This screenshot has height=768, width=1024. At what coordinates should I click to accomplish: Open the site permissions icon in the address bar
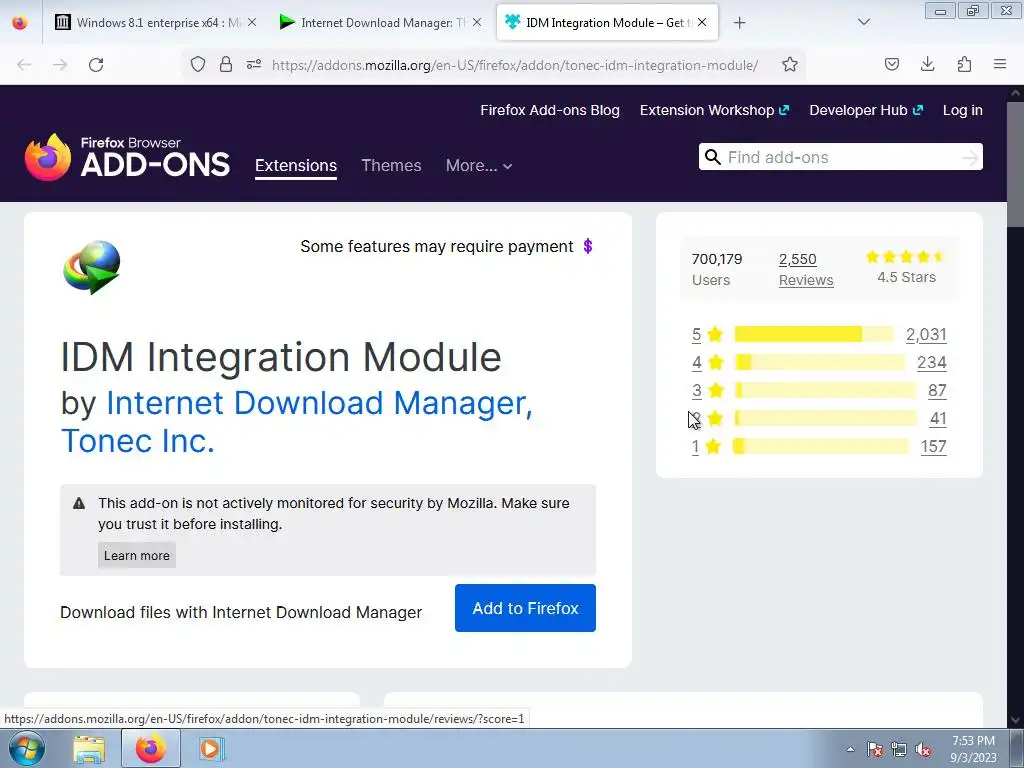coord(254,64)
